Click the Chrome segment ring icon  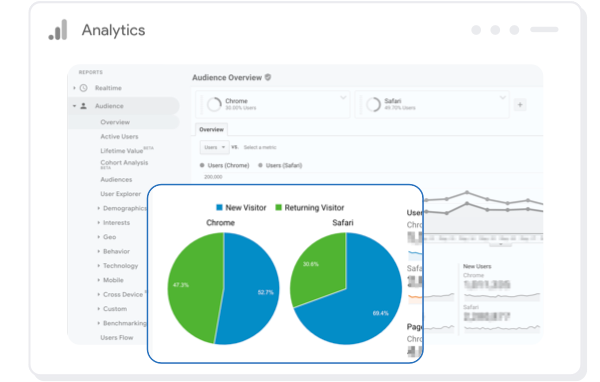(214, 104)
